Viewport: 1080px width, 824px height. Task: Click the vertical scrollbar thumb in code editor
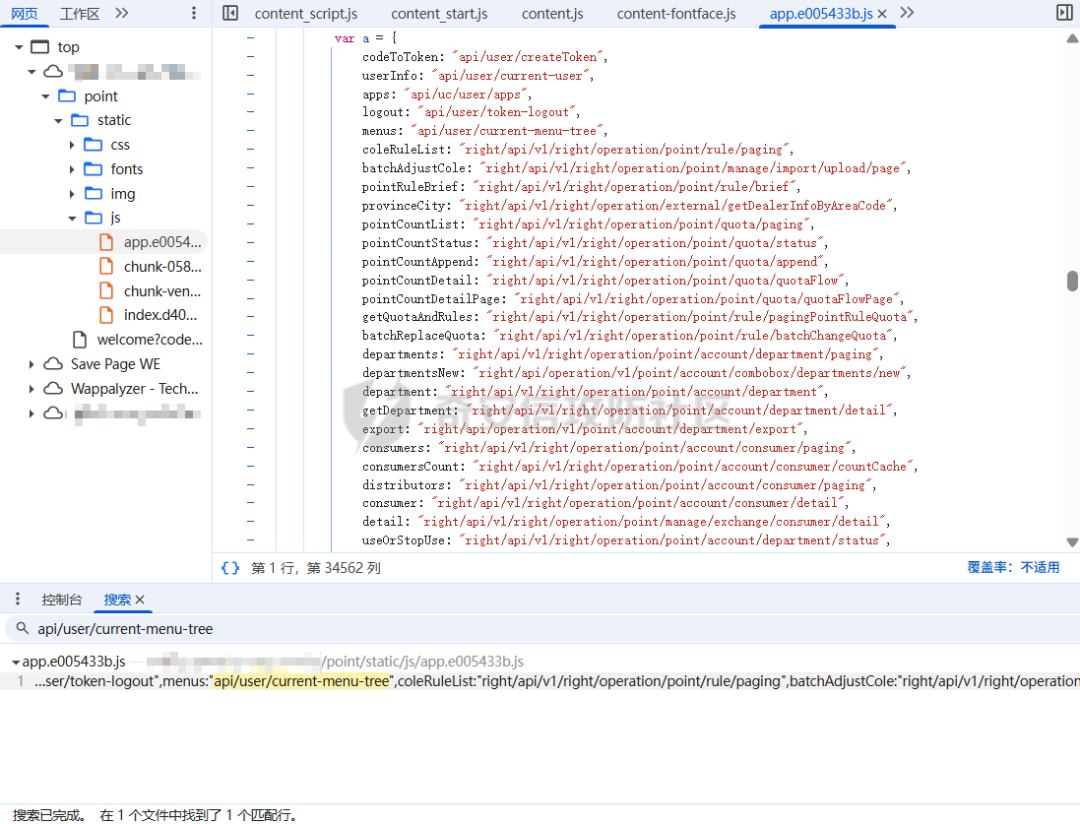coord(1072,281)
